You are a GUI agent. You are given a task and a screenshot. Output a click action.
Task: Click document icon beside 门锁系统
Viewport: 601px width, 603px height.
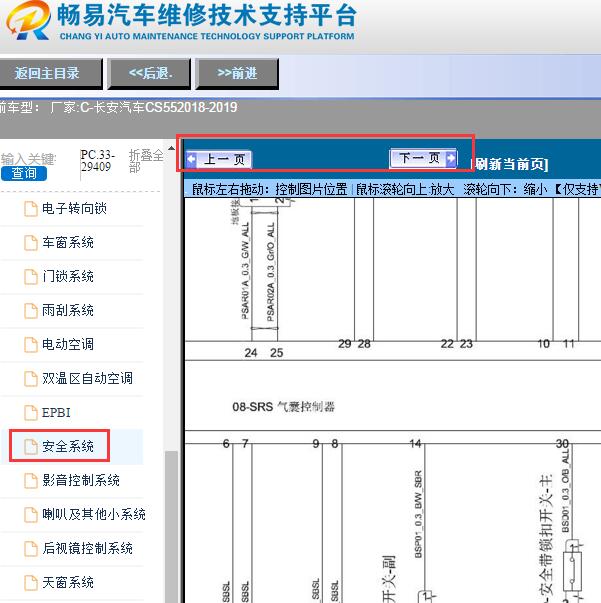point(31,277)
